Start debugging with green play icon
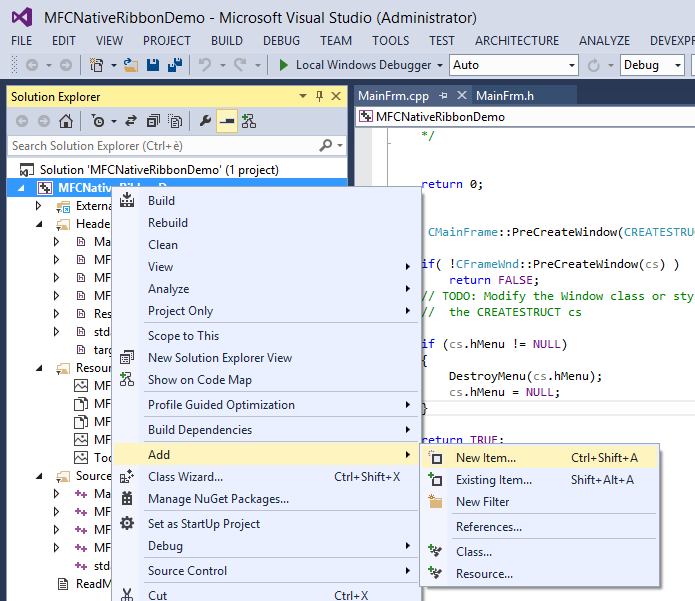Screen dimensions: 695x601 pos(284,66)
